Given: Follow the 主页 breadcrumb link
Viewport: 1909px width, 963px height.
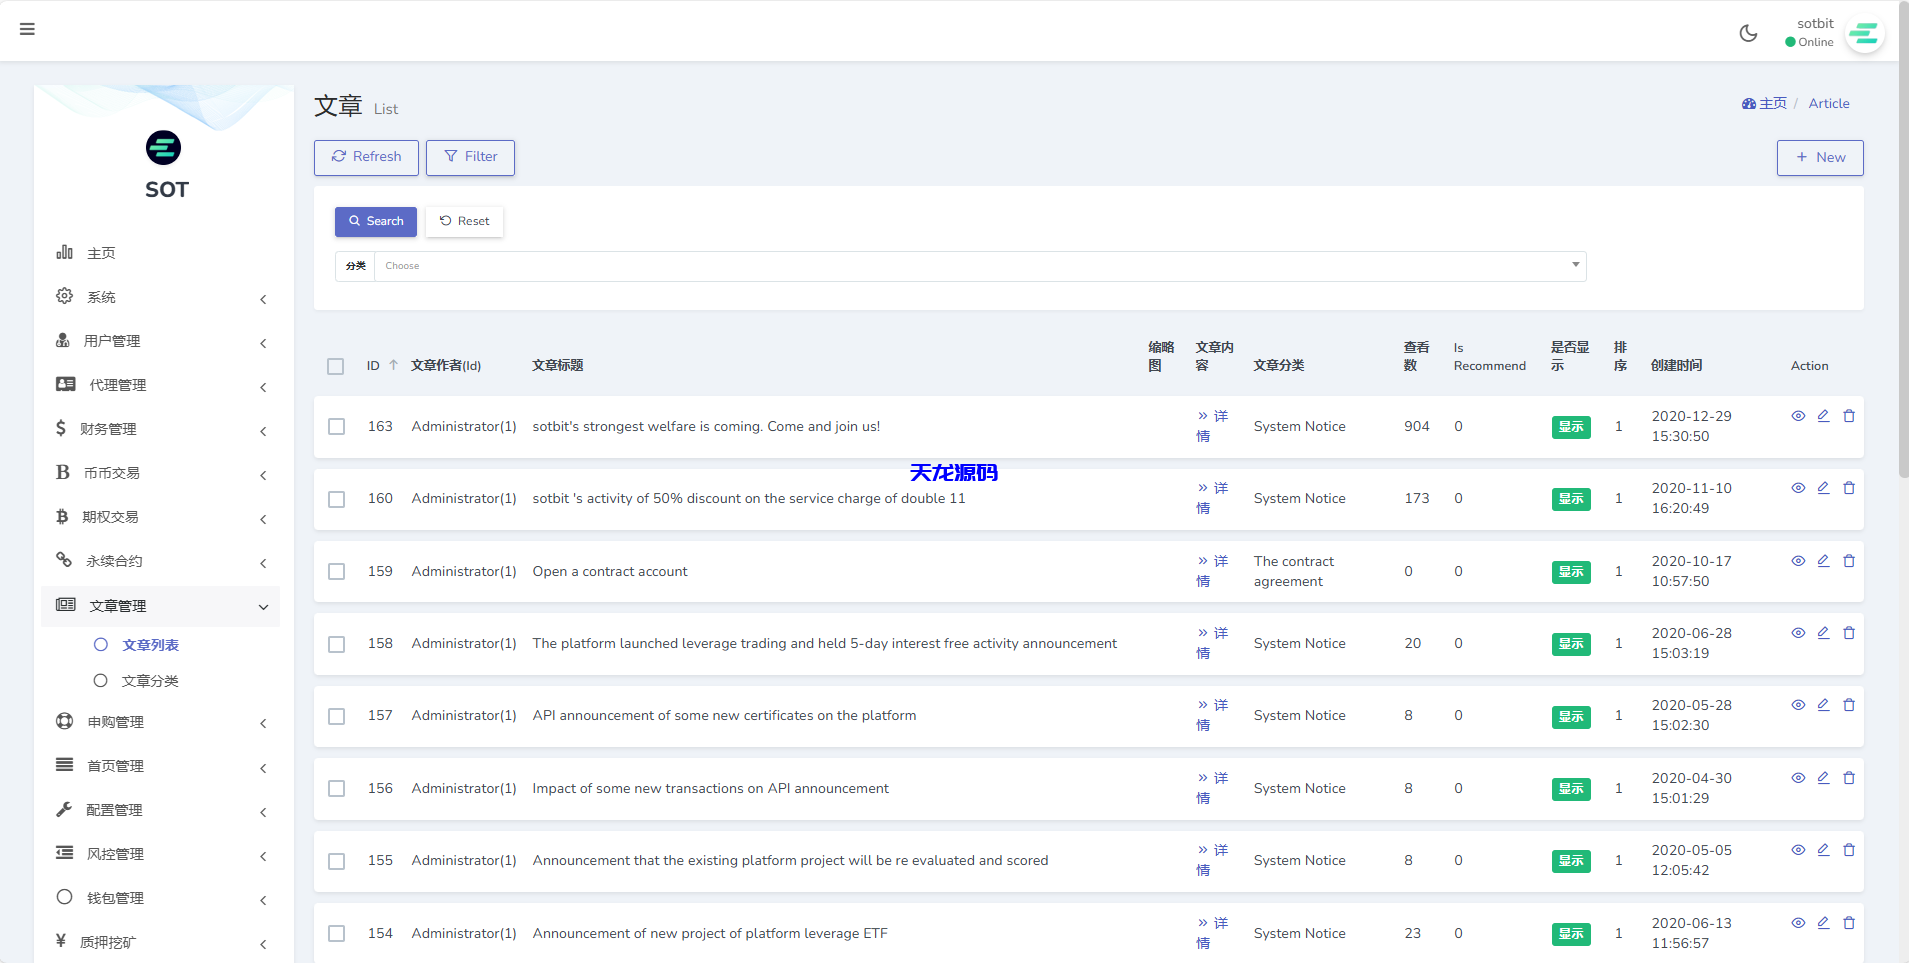Looking at the screenshot, I should coord(1765,103).
